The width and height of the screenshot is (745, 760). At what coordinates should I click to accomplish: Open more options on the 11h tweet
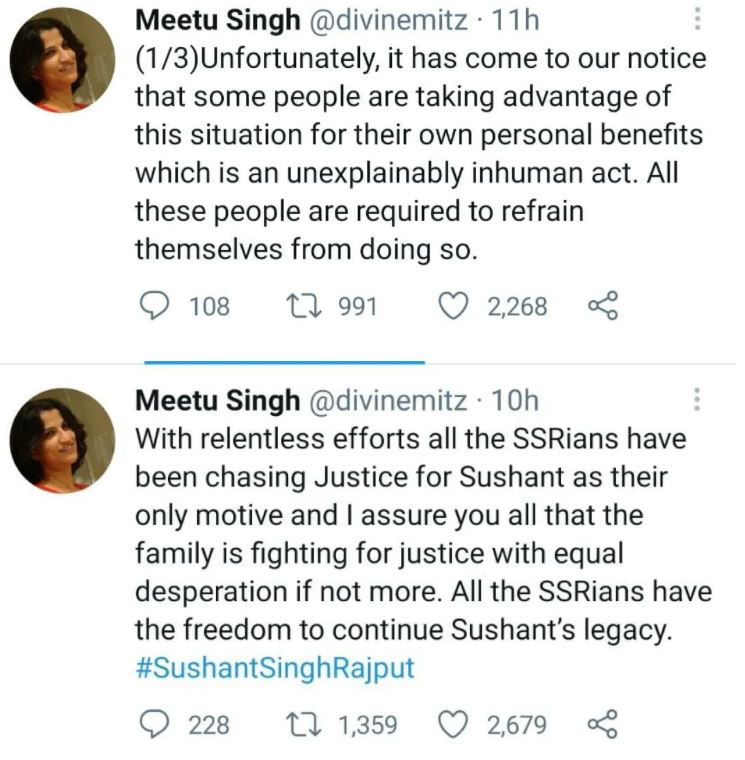coord(697,18)
